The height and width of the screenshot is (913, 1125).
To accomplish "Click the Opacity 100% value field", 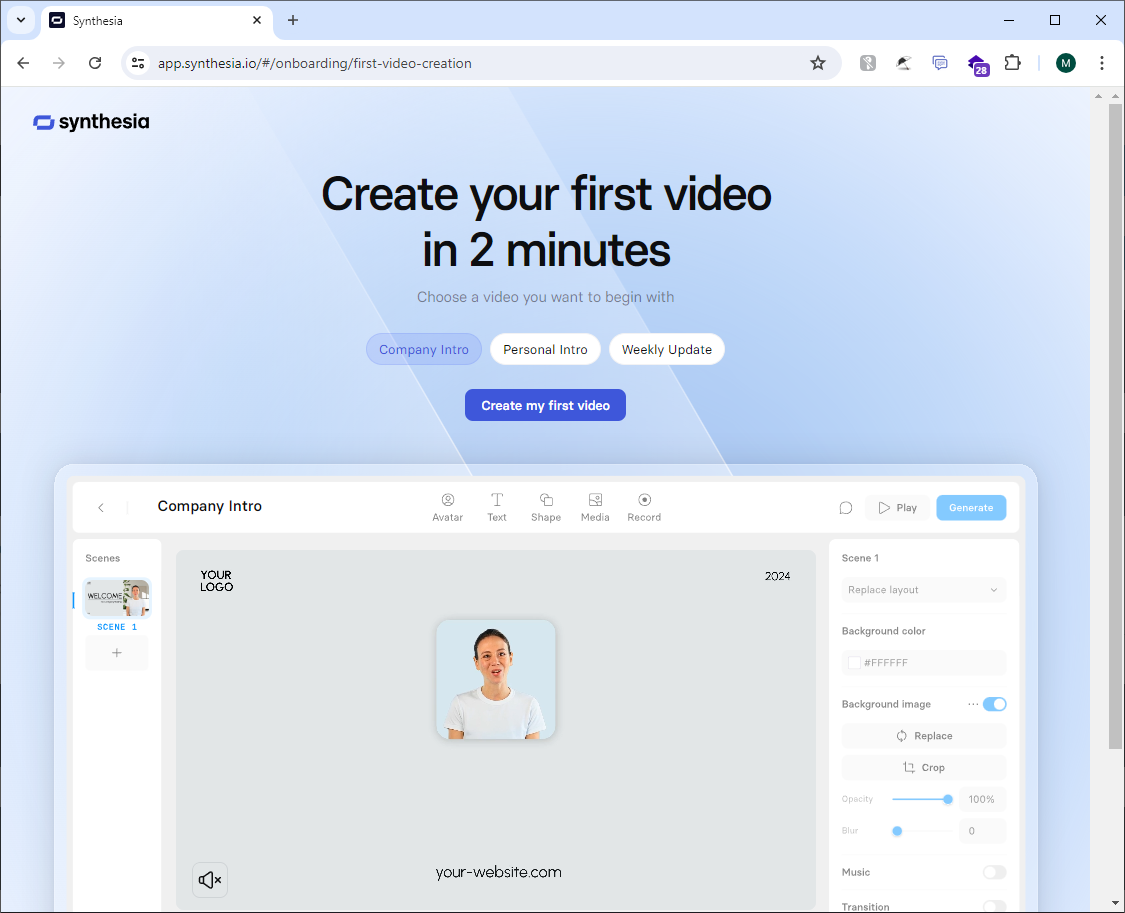I will pyautogui.click(x=982, y=799).
